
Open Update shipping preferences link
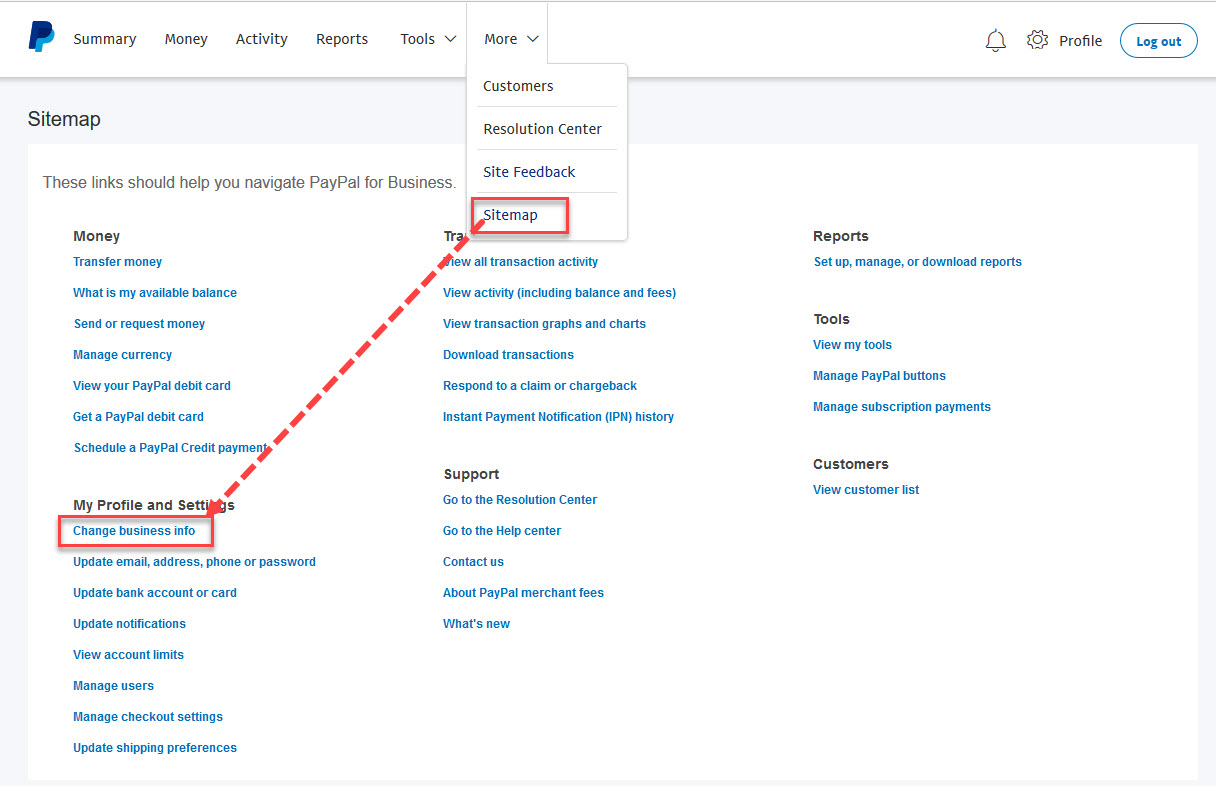point(155,748)
